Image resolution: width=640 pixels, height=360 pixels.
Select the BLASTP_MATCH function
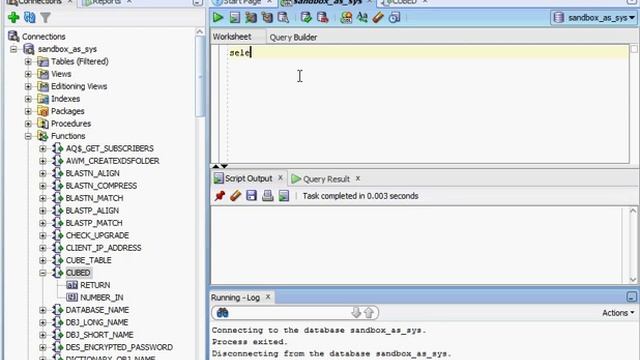pos(94,223)
